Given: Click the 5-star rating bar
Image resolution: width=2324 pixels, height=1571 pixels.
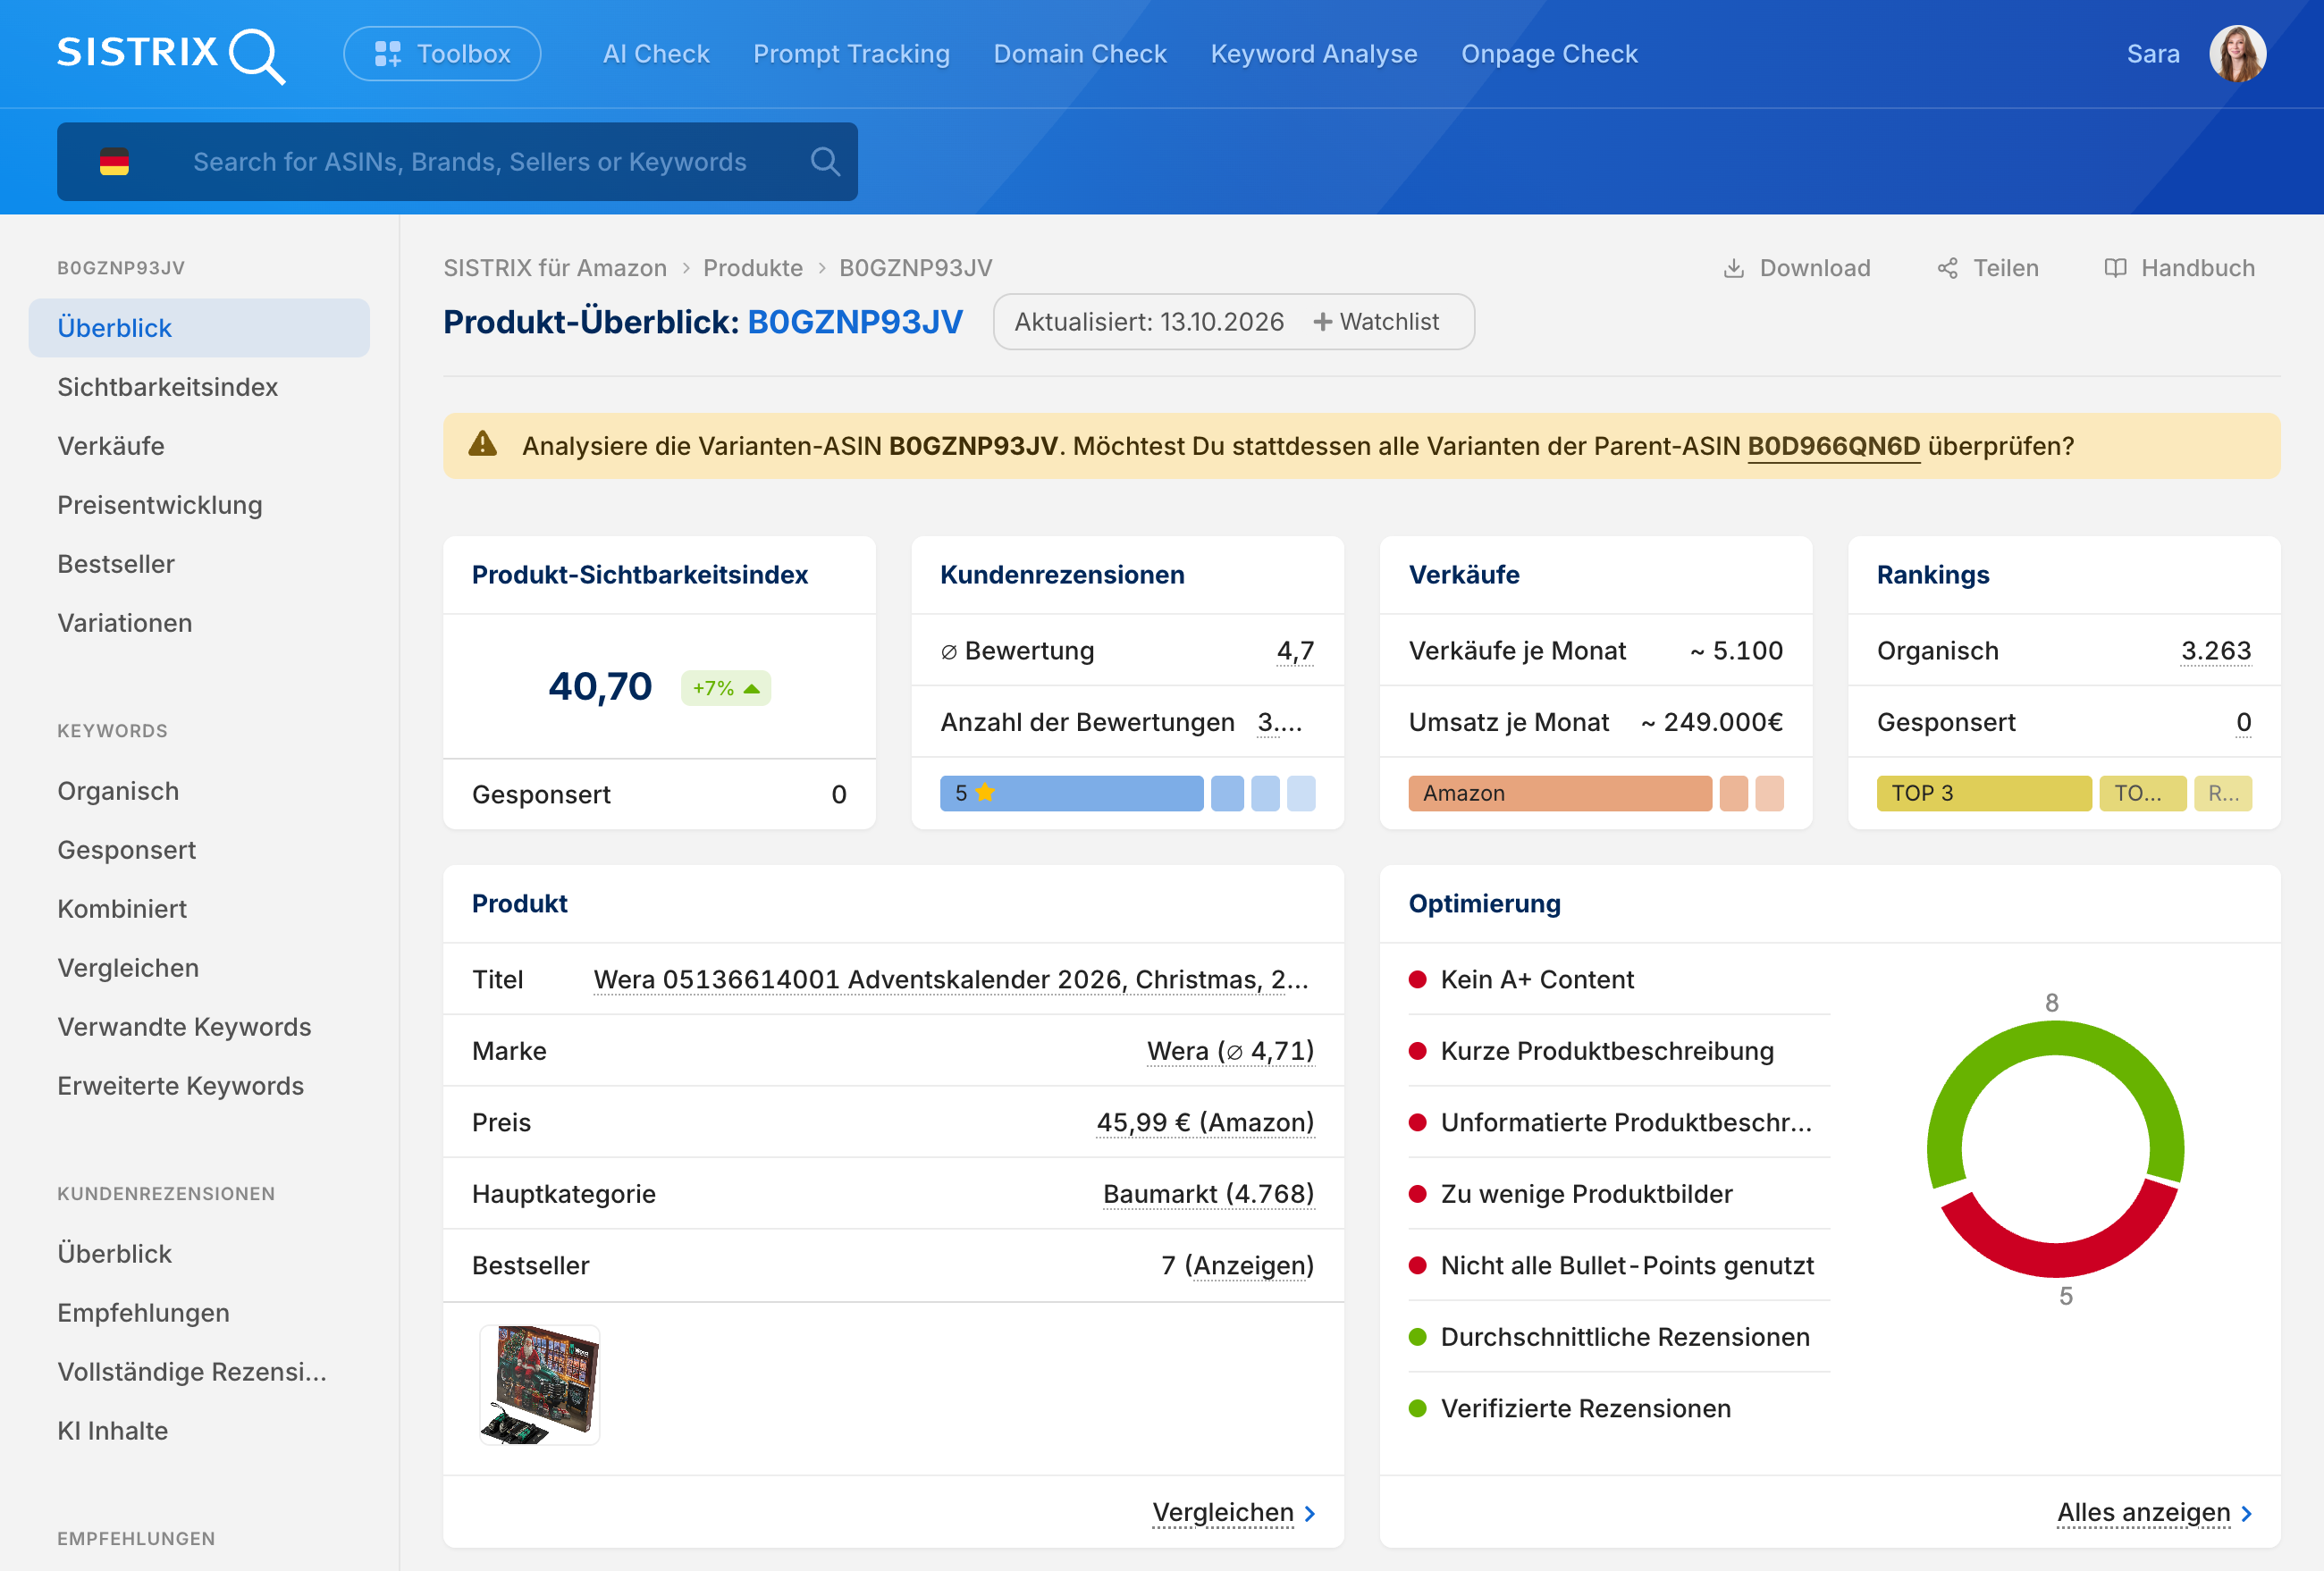Looking at the screenshot, I should [1071, 793].
